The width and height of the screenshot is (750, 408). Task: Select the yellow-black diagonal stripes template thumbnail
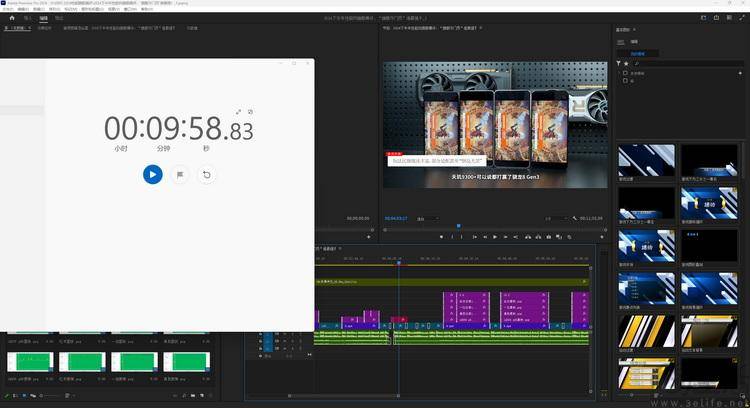tap(646, 331)
